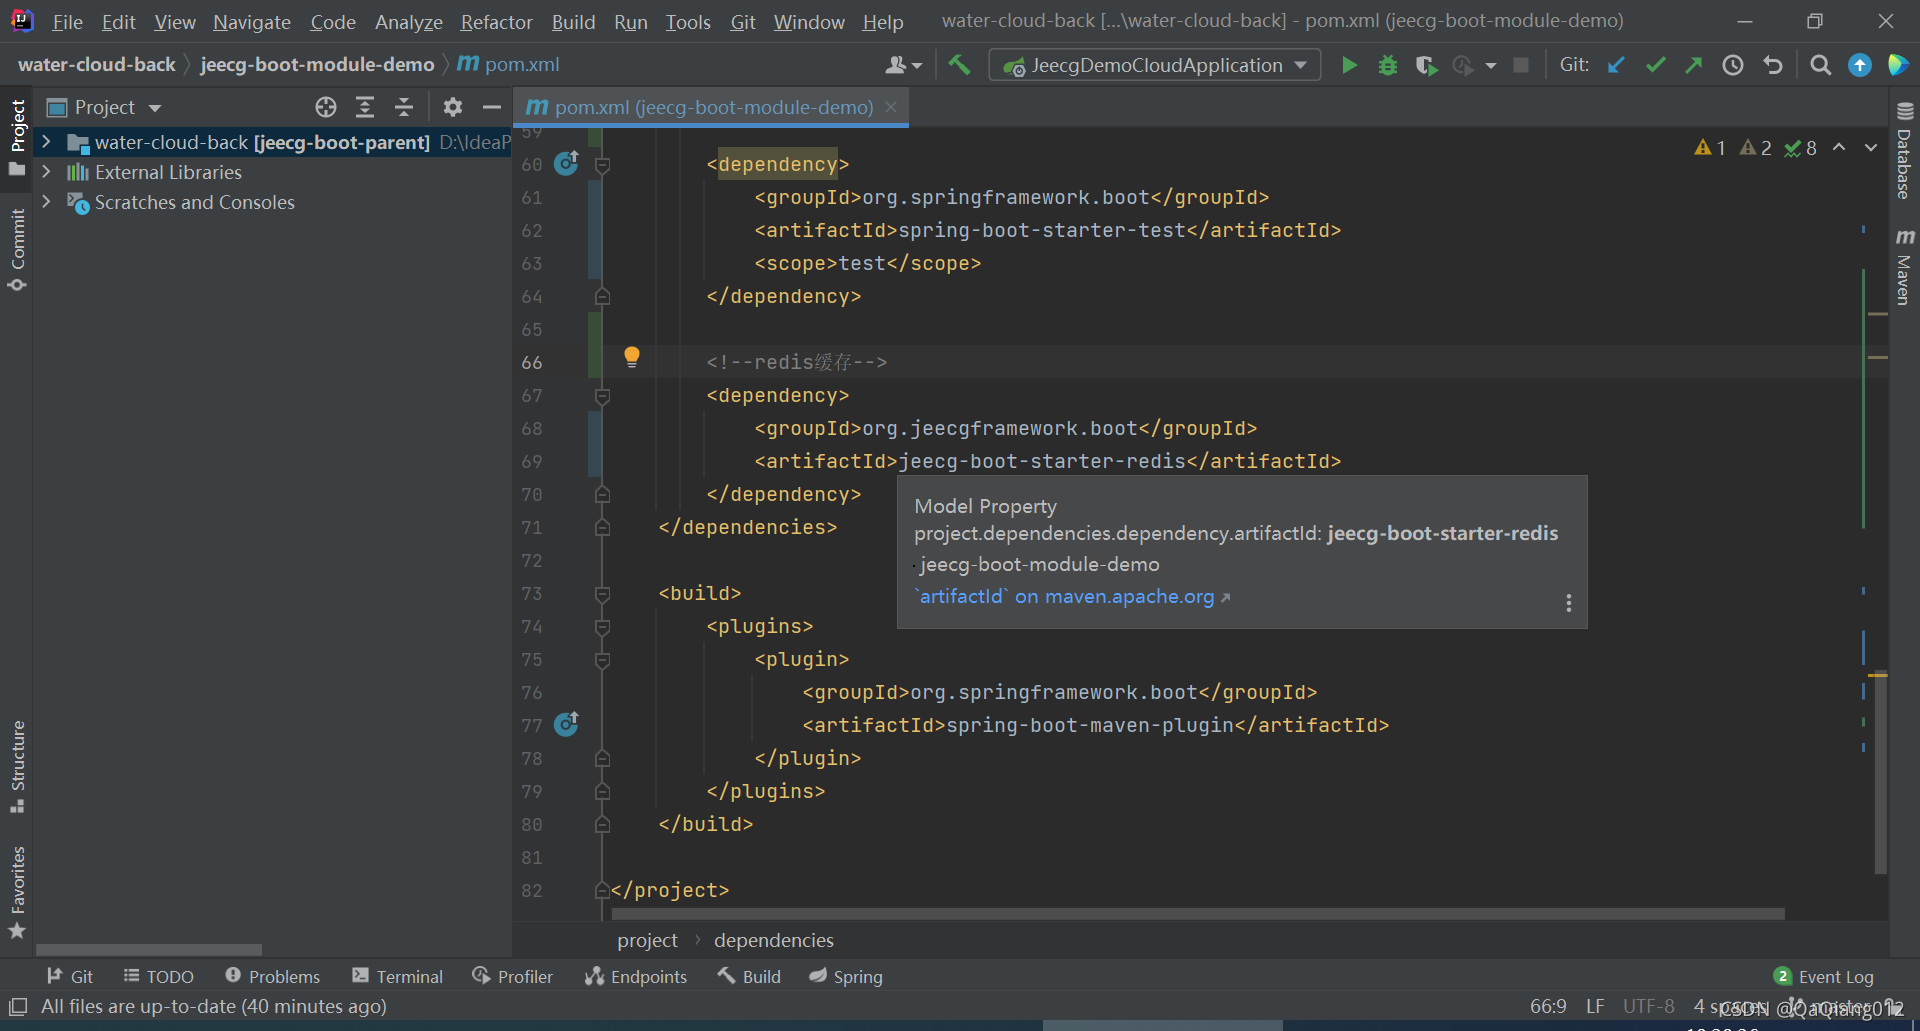This screenshot has height=1031, width=1920.
Task: Commit changes with green checkmark icon
Action: pyautogui.click(x=1655, y=65)
